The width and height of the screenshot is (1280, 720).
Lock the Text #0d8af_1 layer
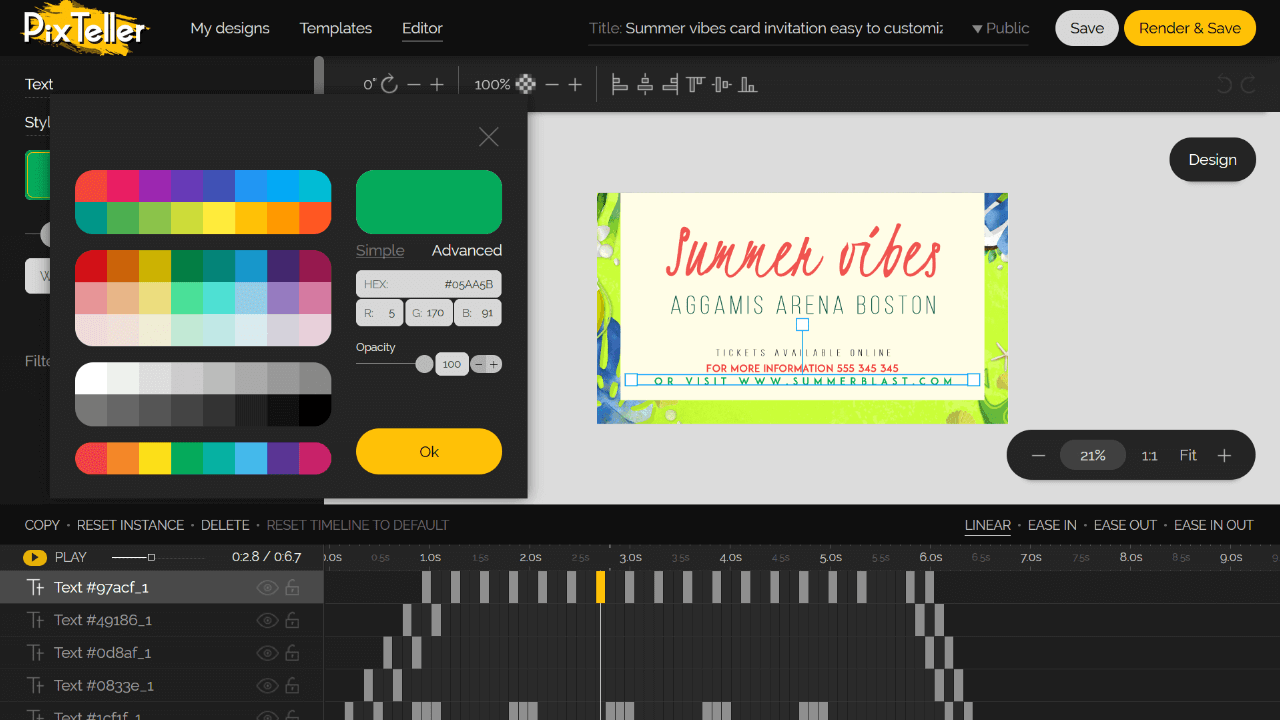293,654
